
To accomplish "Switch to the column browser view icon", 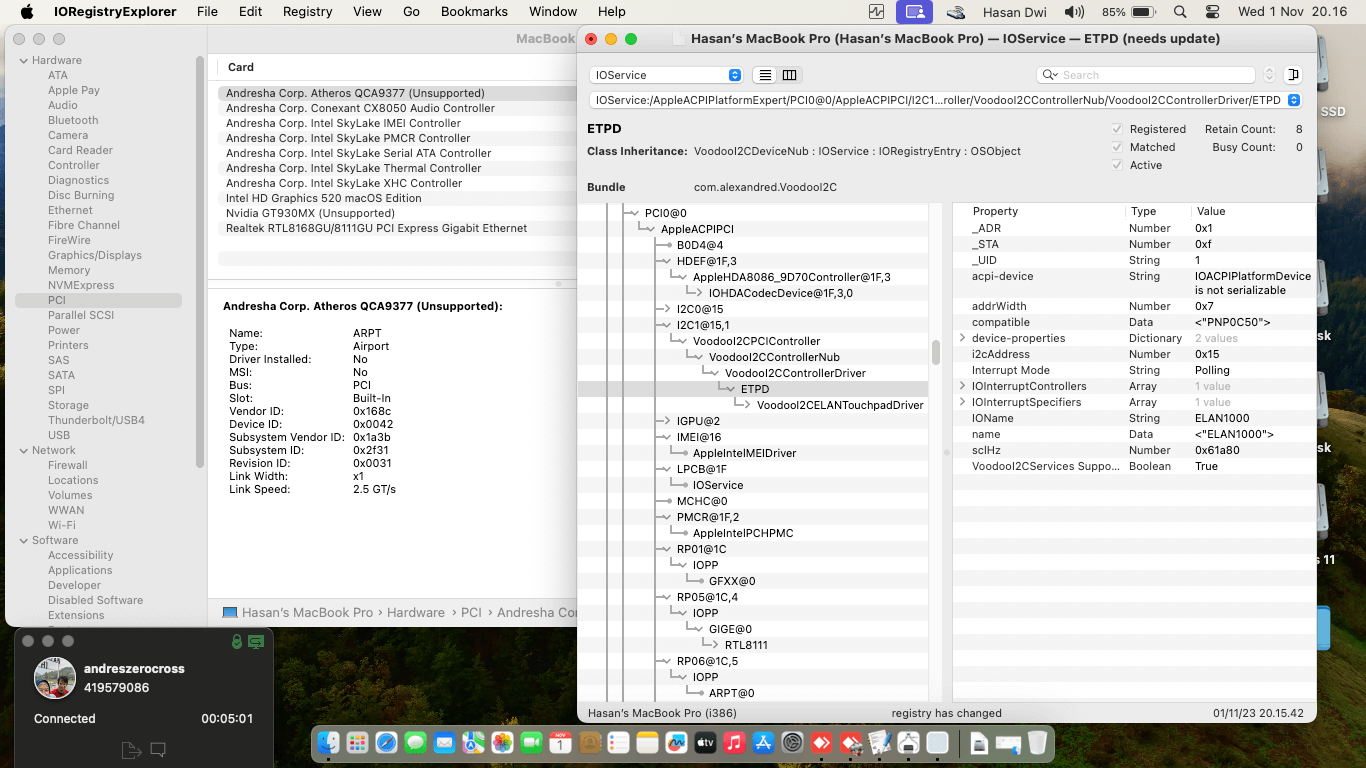I will coord(789,75).
